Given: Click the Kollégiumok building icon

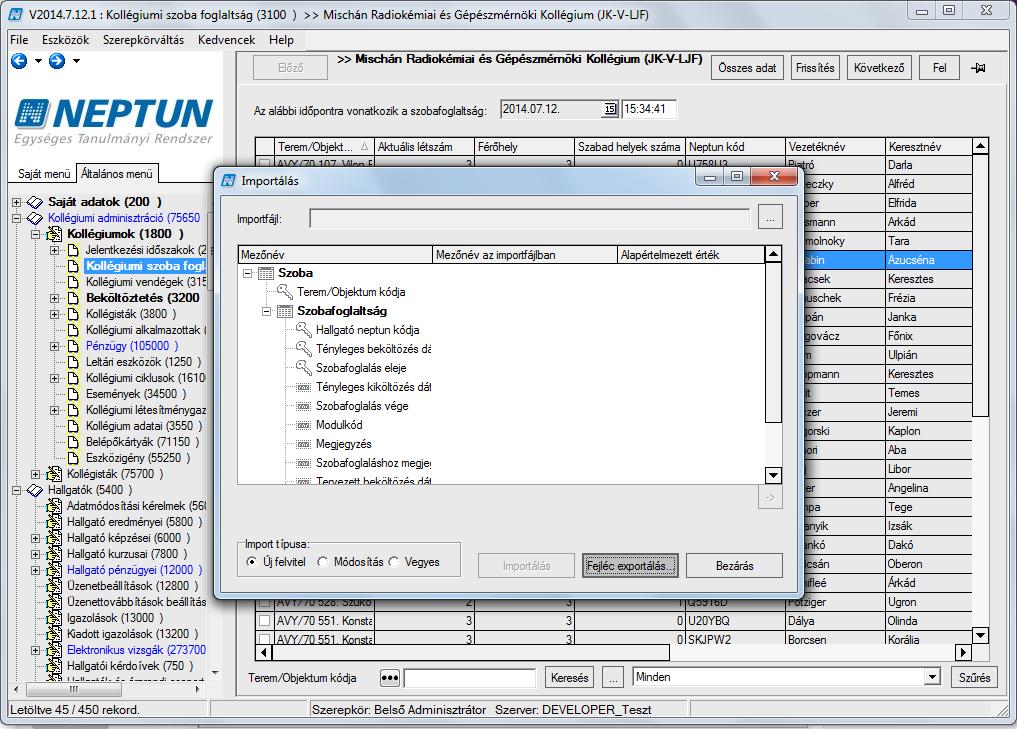Looking at the screenshot, I should click(54, 234).
